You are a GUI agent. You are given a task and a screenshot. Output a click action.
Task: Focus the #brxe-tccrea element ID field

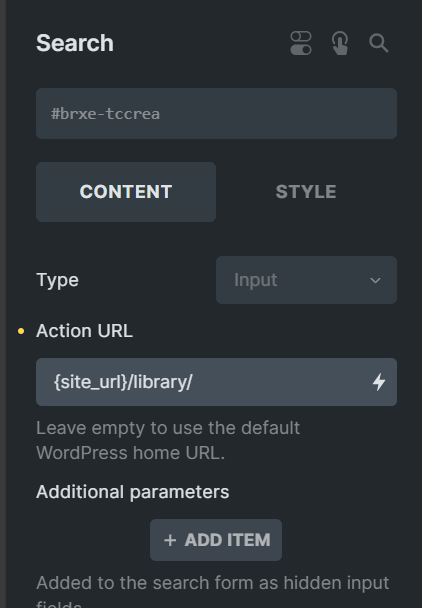216,114
